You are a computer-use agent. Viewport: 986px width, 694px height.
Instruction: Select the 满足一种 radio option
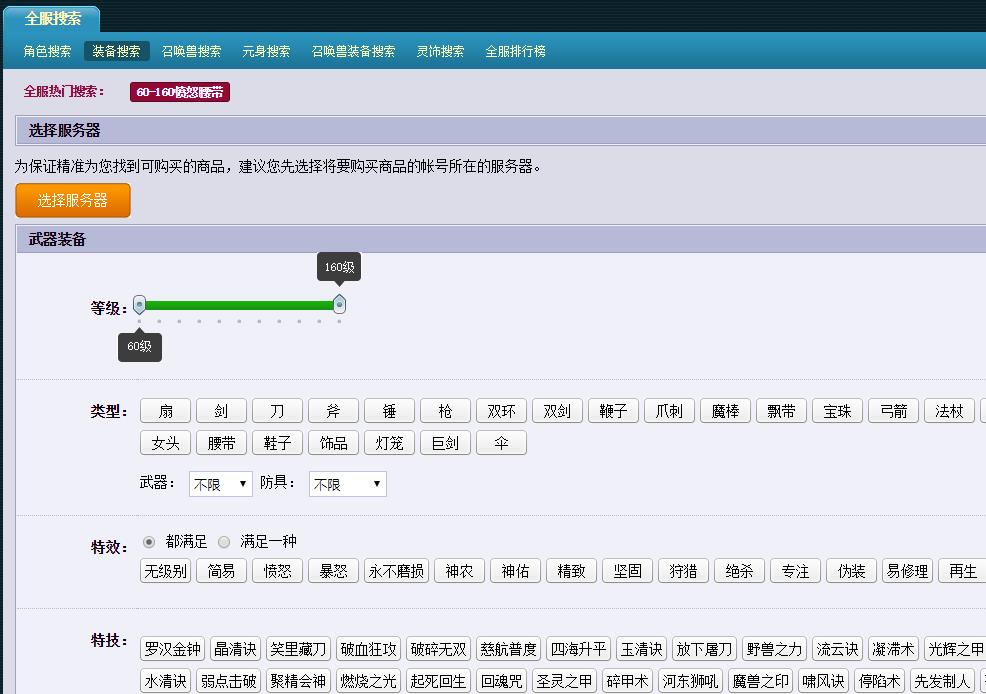[224, 542]
